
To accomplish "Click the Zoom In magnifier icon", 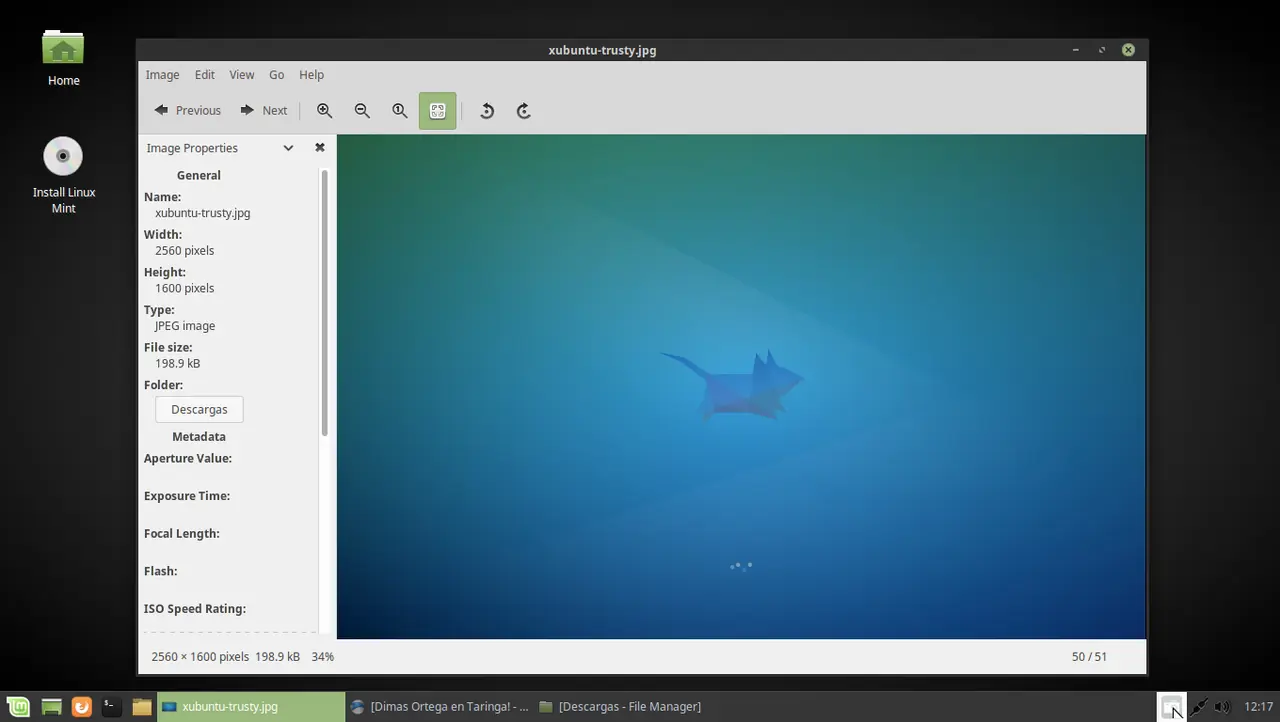I will coord(324,111).
